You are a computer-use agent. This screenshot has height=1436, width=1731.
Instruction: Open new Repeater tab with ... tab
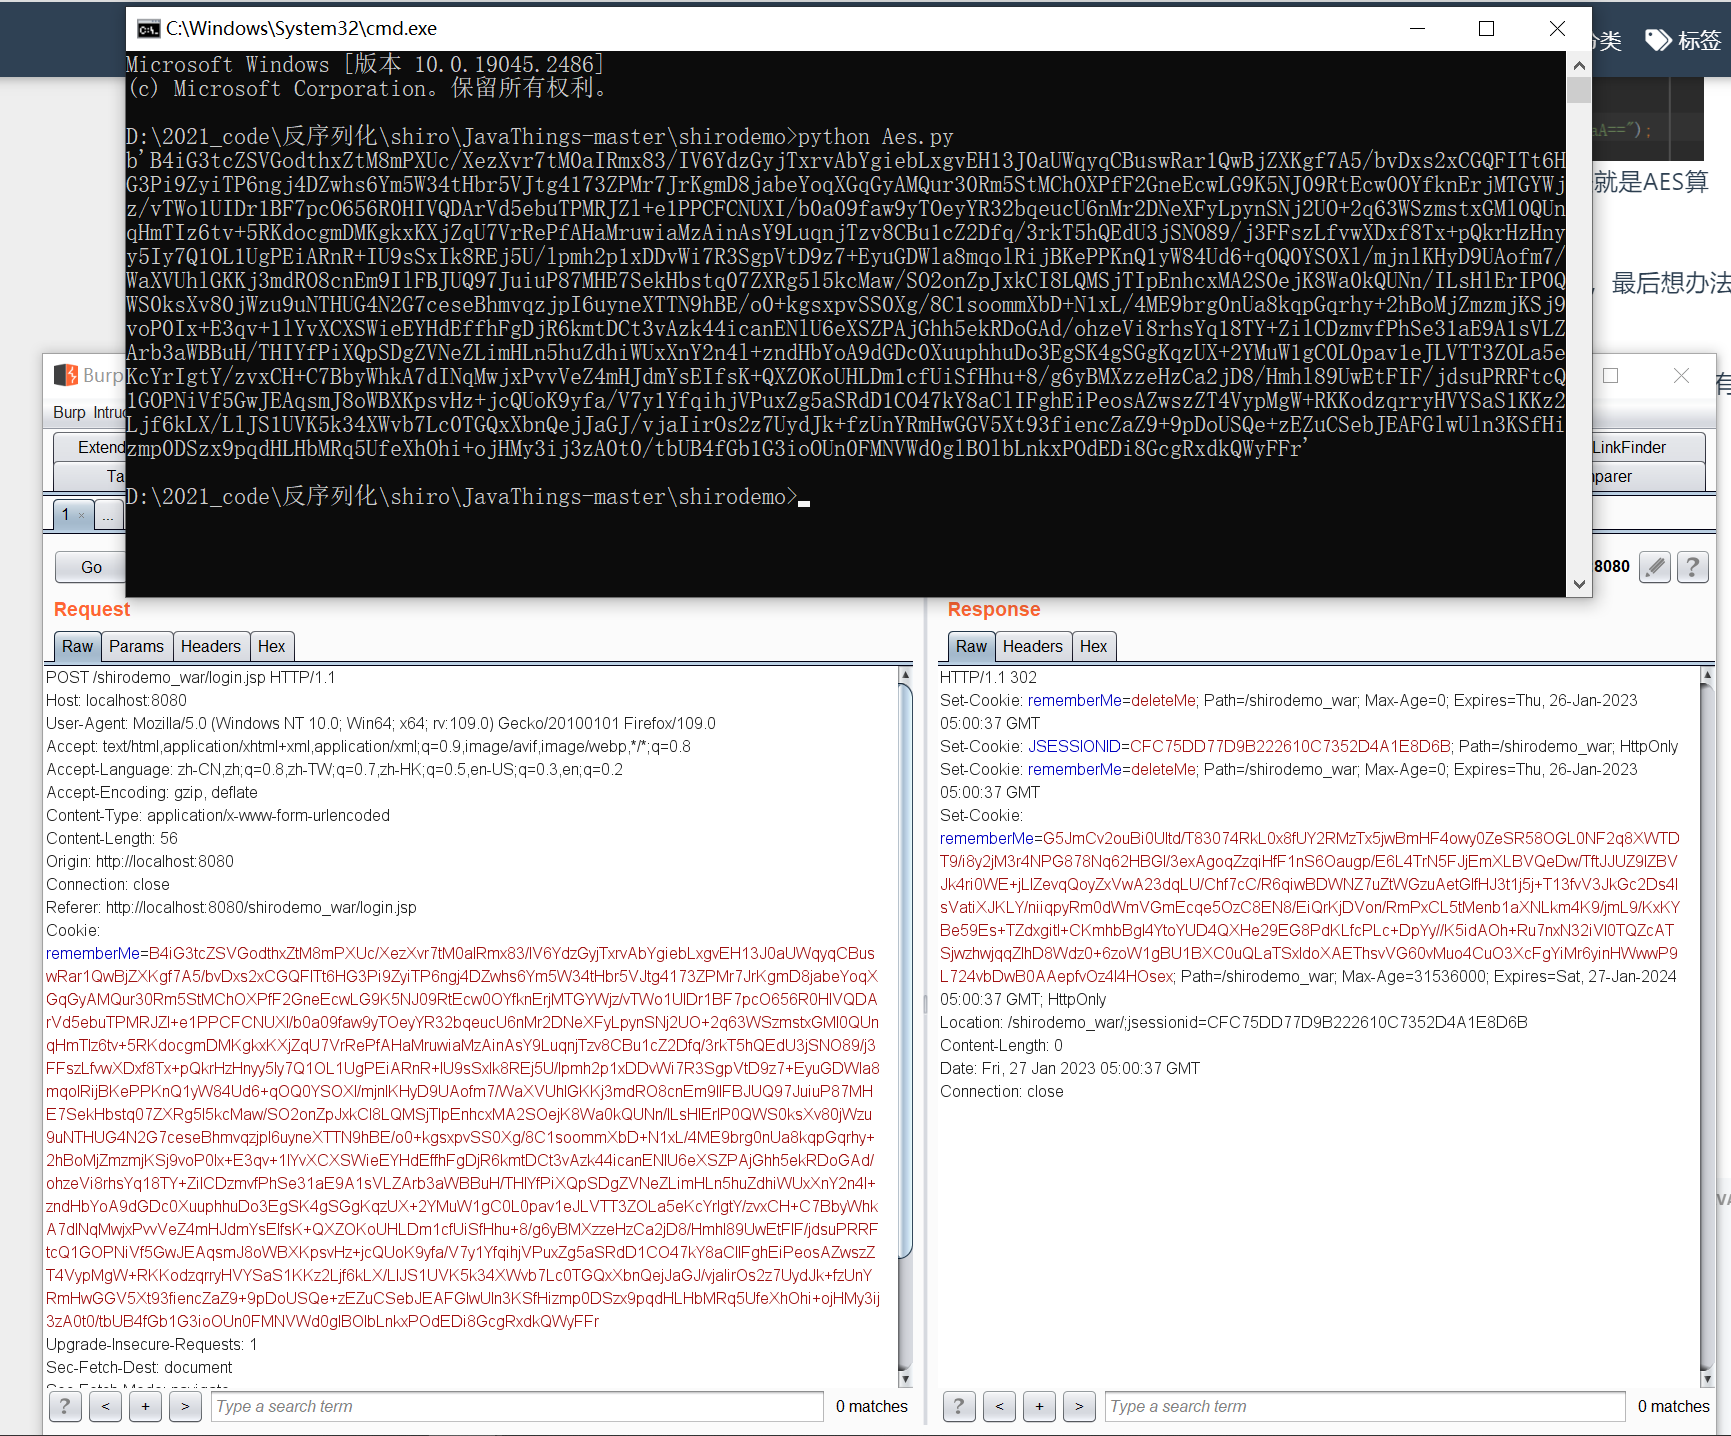tap(108, 515)
